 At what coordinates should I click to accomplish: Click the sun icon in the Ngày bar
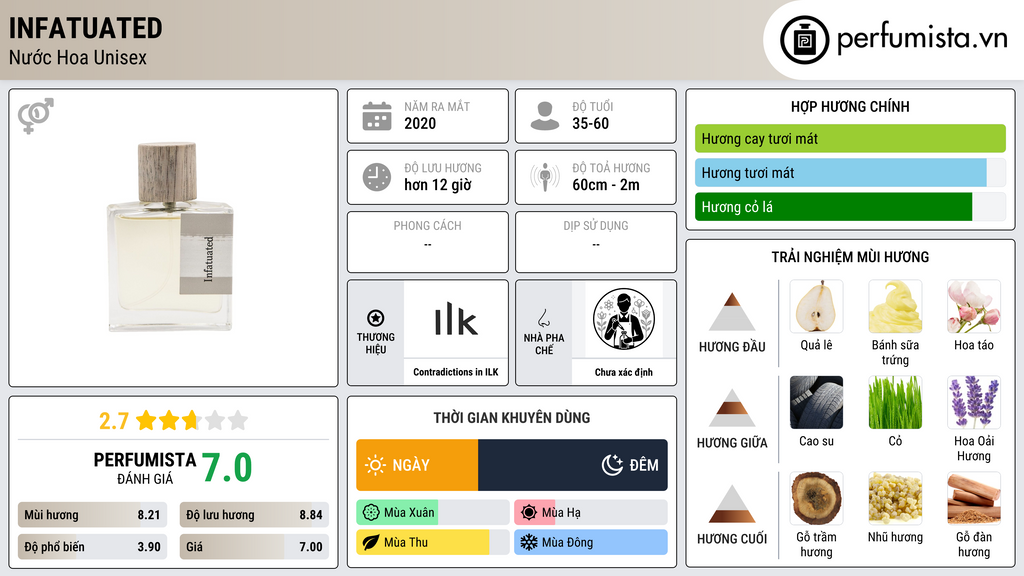click(376, 465)
